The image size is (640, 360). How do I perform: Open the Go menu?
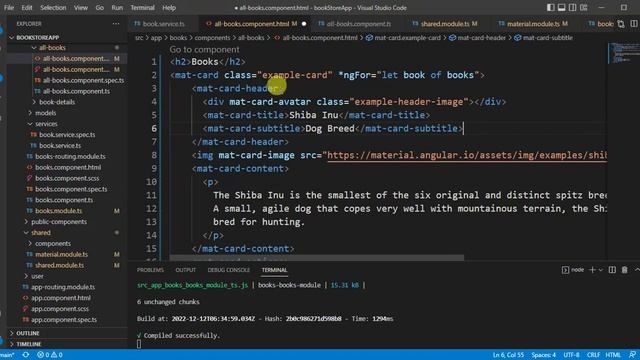point(100,7)
